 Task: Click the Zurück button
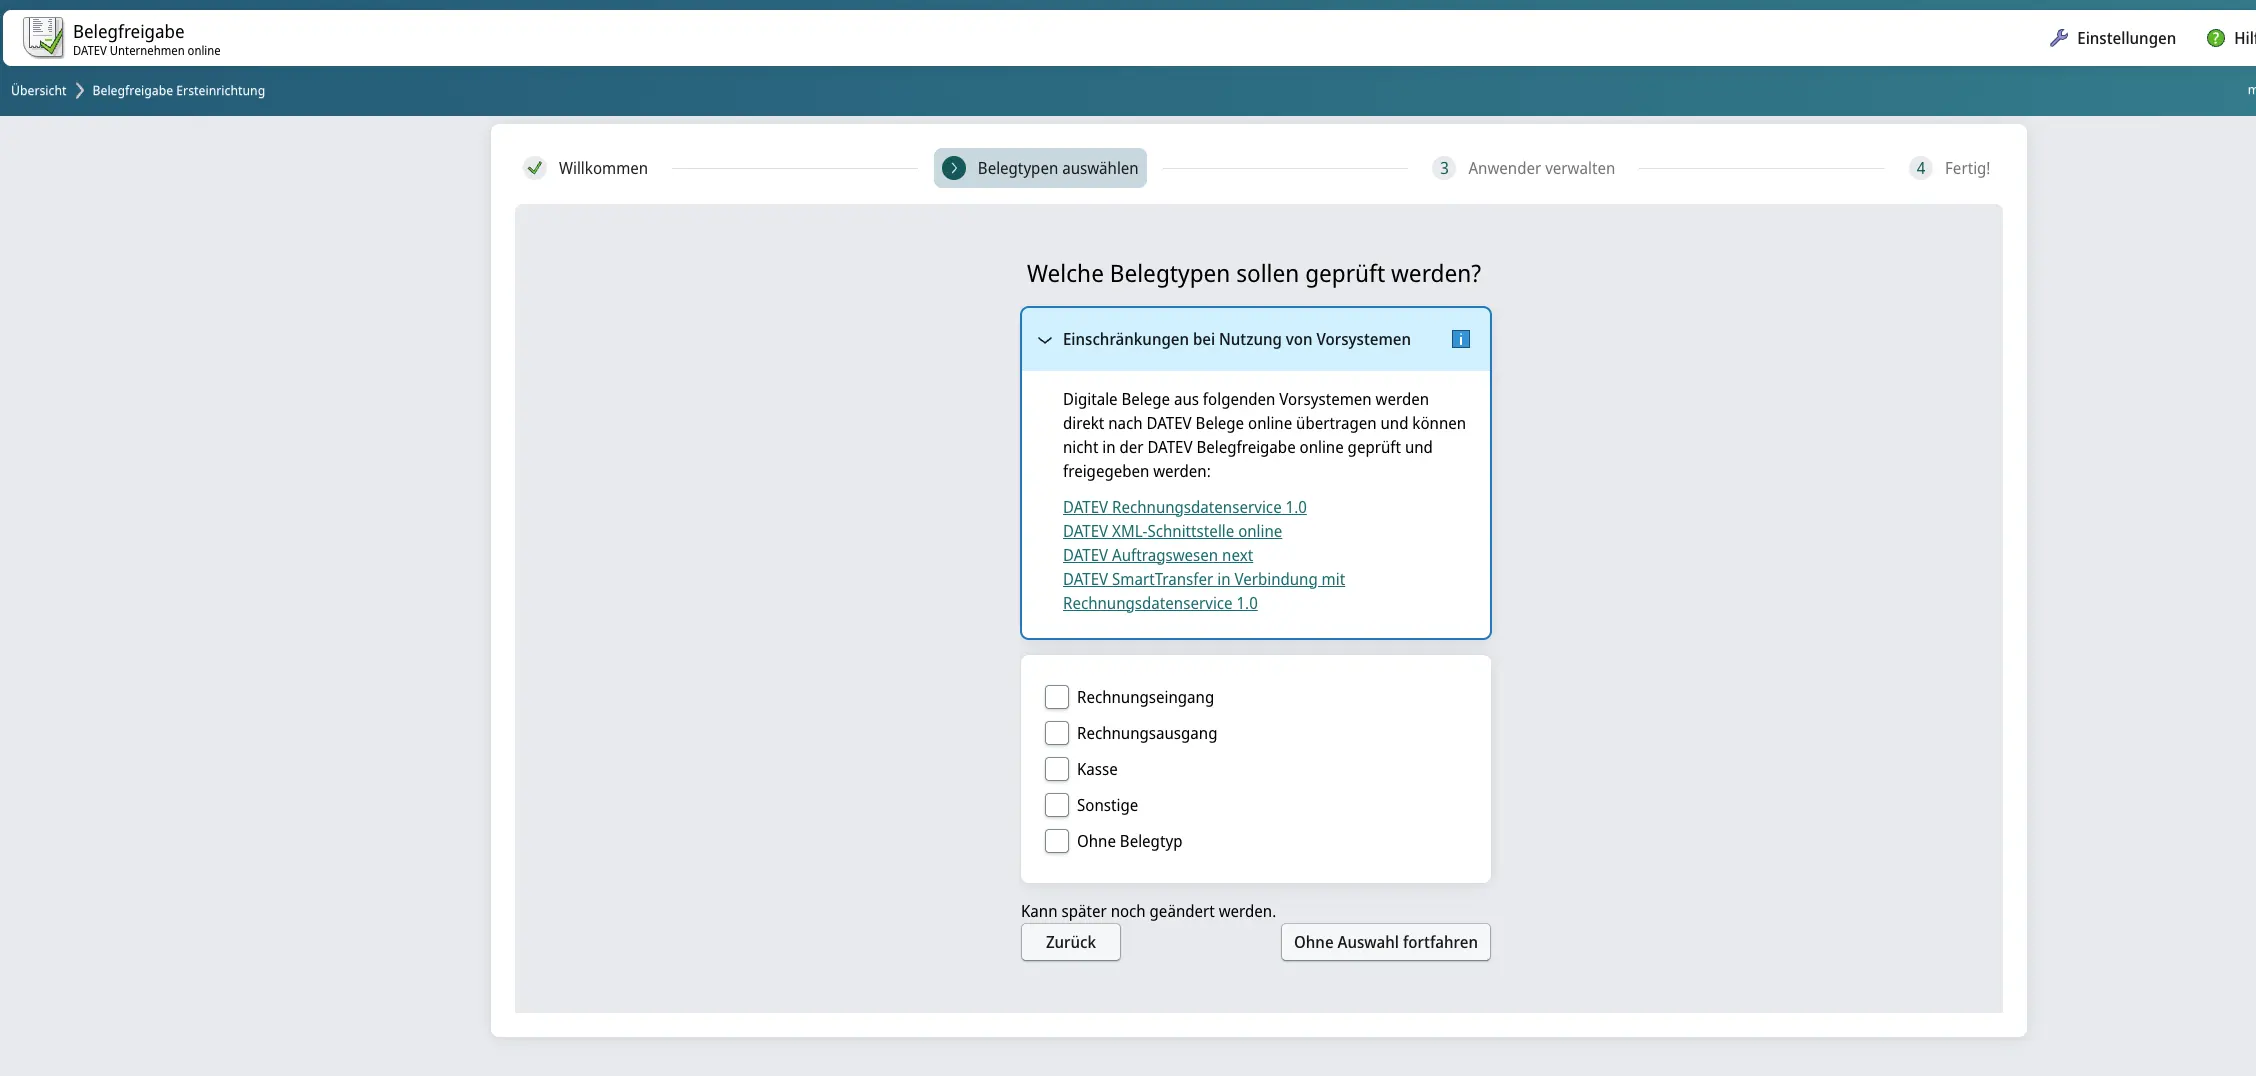1070,942
